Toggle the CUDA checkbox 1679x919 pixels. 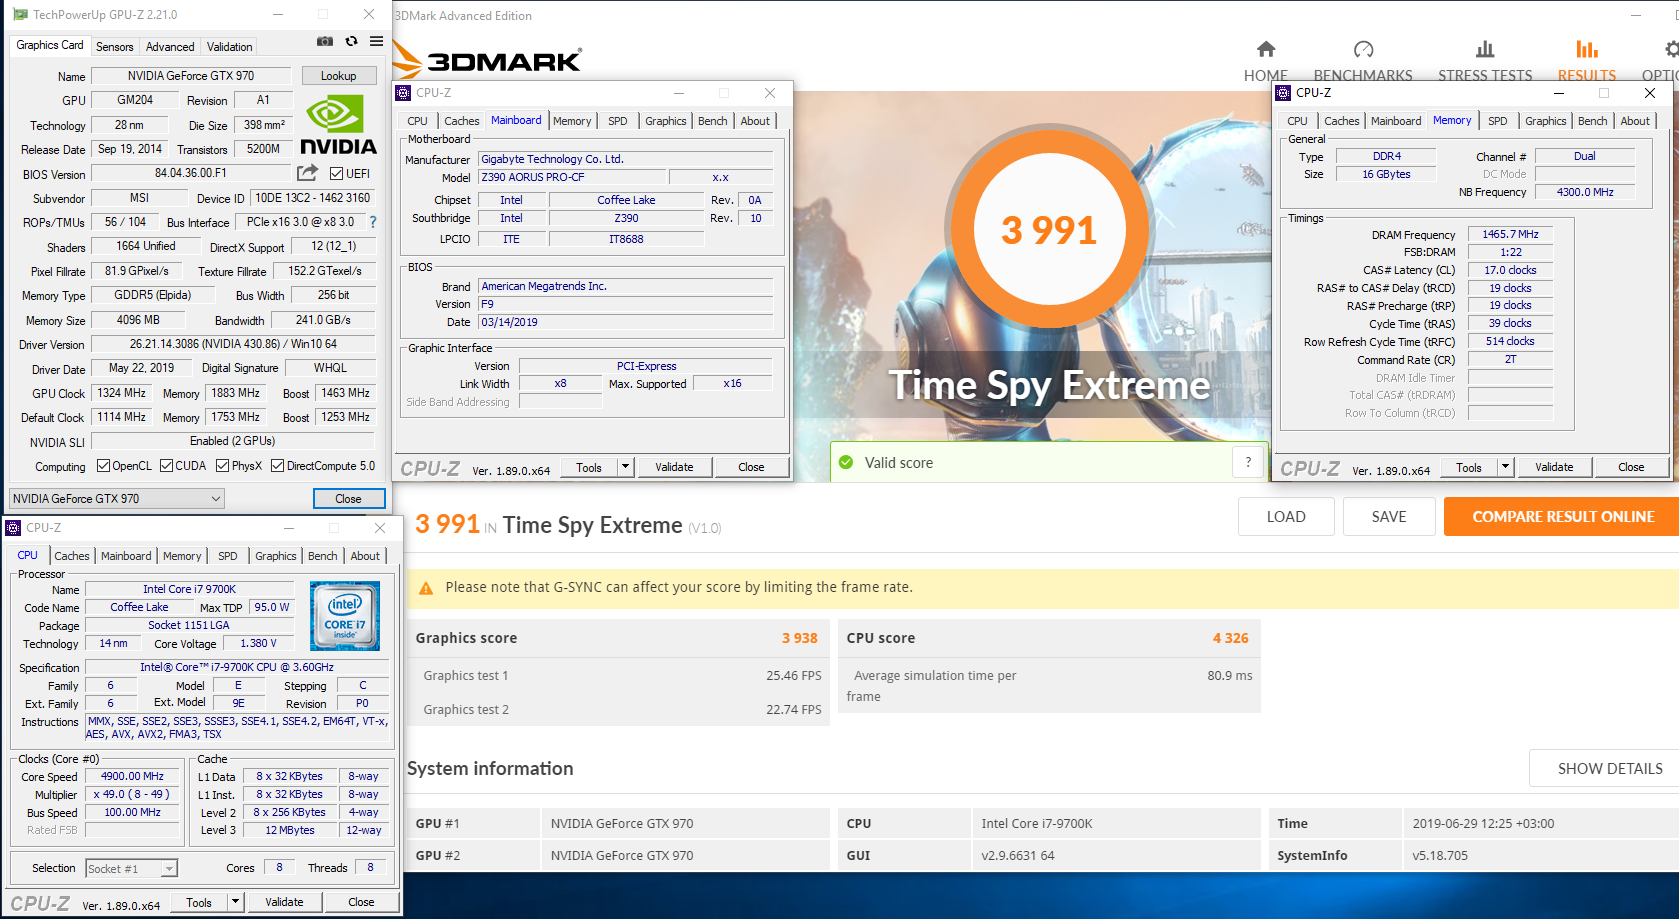167,466
